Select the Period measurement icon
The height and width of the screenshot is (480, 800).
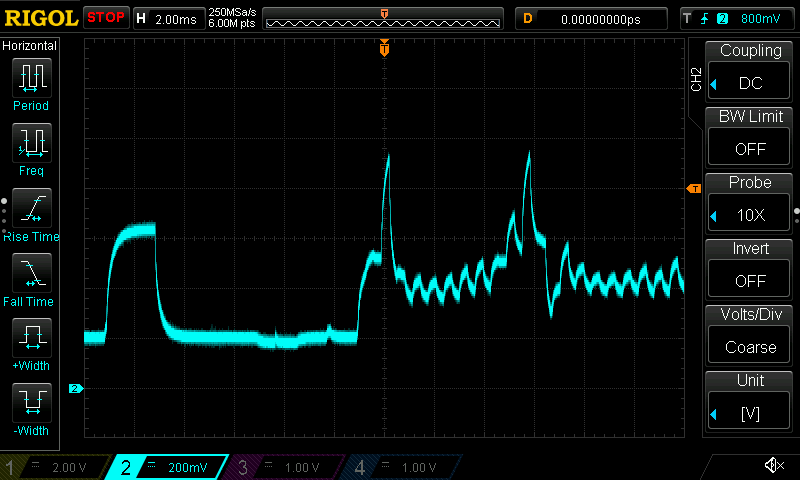coord(31,78)
